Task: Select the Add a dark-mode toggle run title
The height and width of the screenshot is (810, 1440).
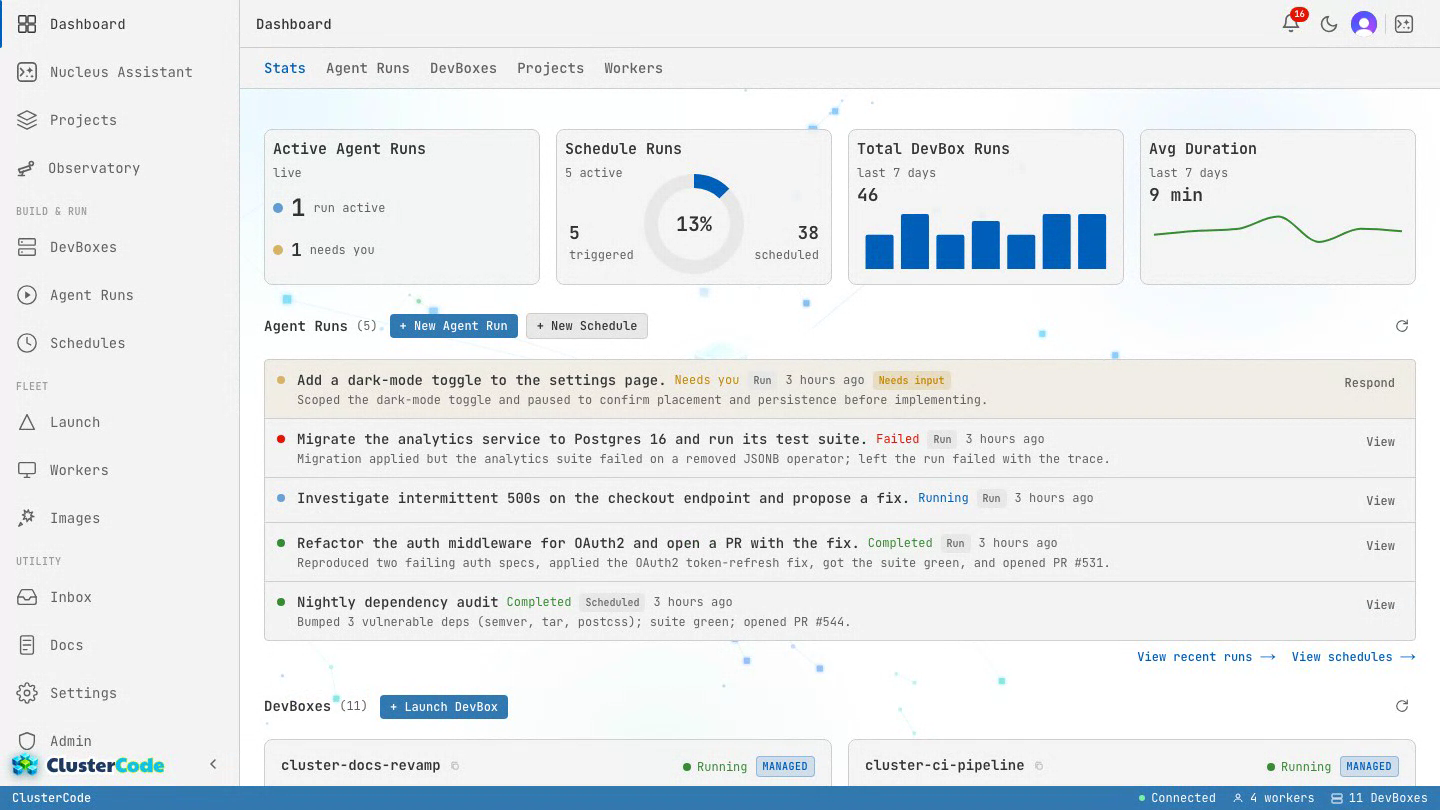Action: click(481, 380)
